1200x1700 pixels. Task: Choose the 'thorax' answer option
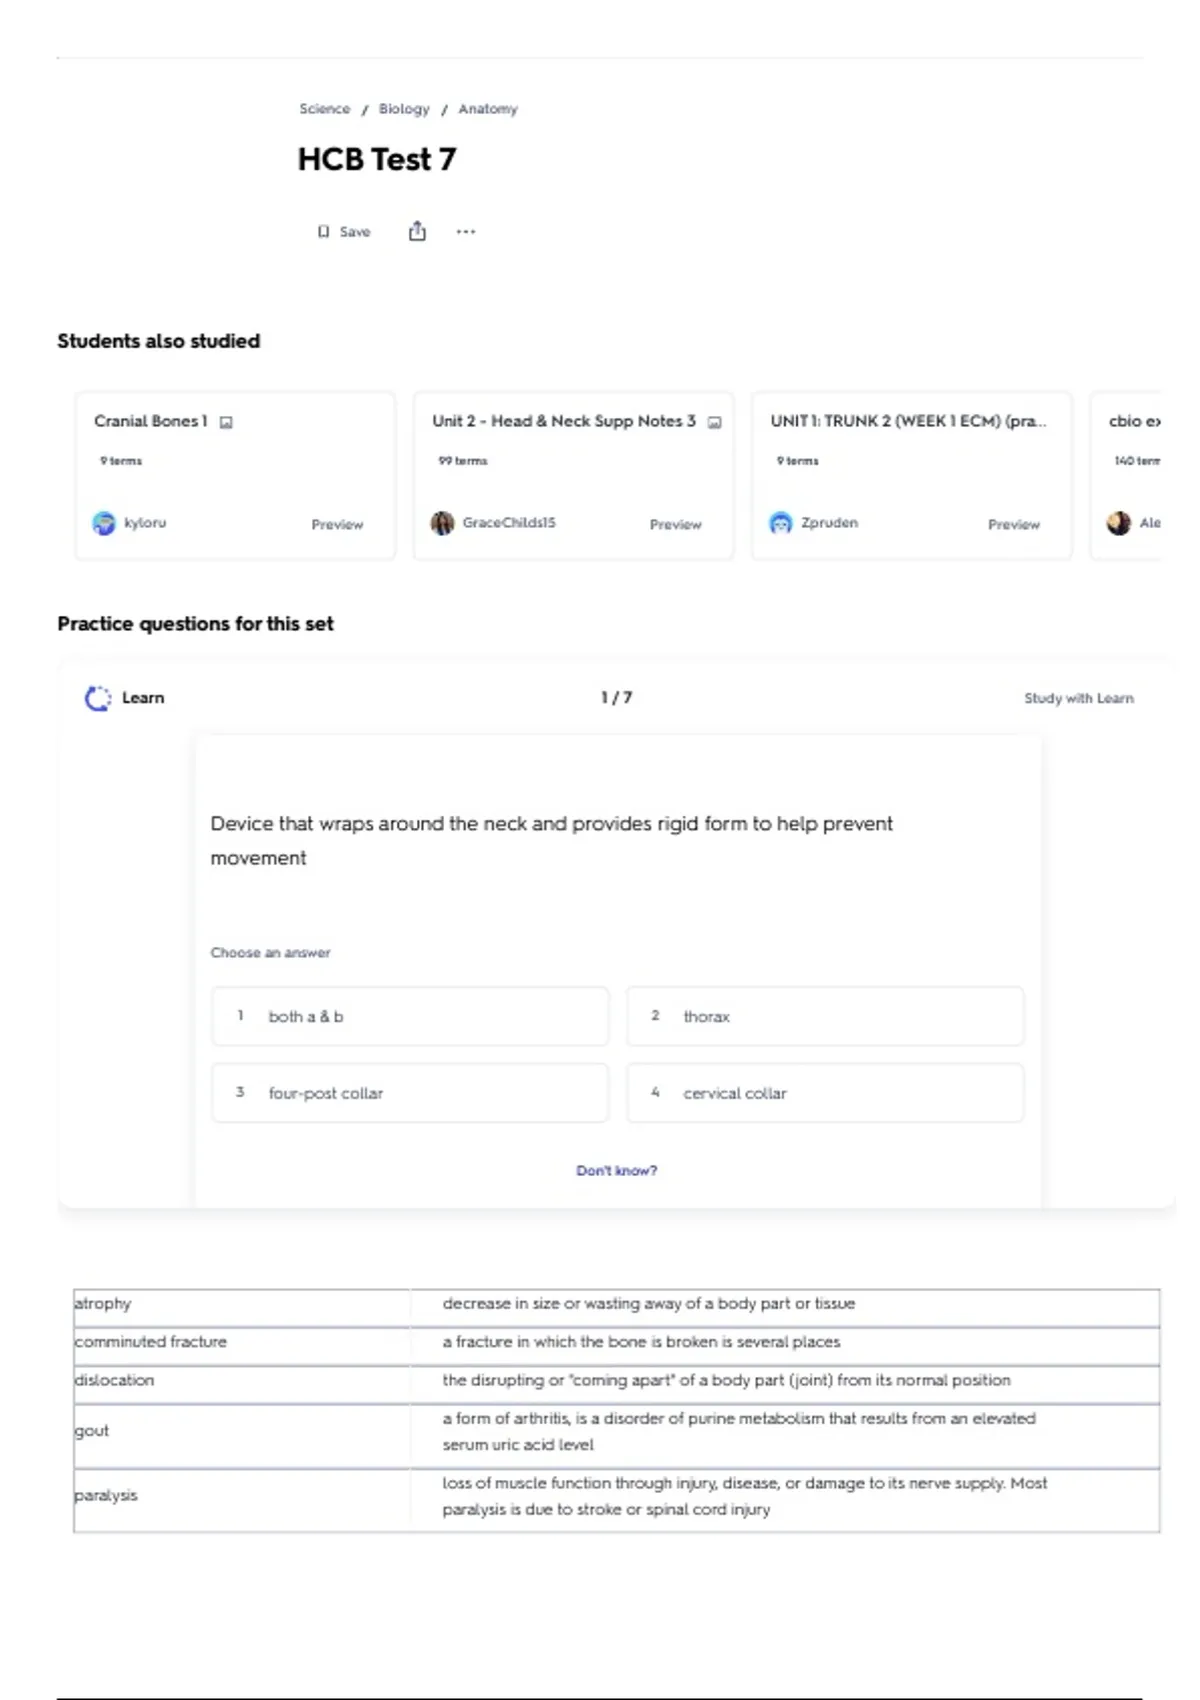[x=825, y=1016]
